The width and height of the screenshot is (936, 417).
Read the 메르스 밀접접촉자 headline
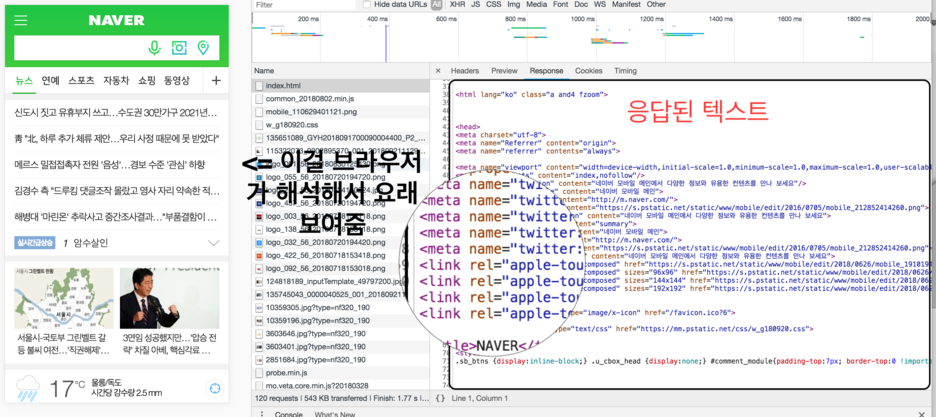109,165
